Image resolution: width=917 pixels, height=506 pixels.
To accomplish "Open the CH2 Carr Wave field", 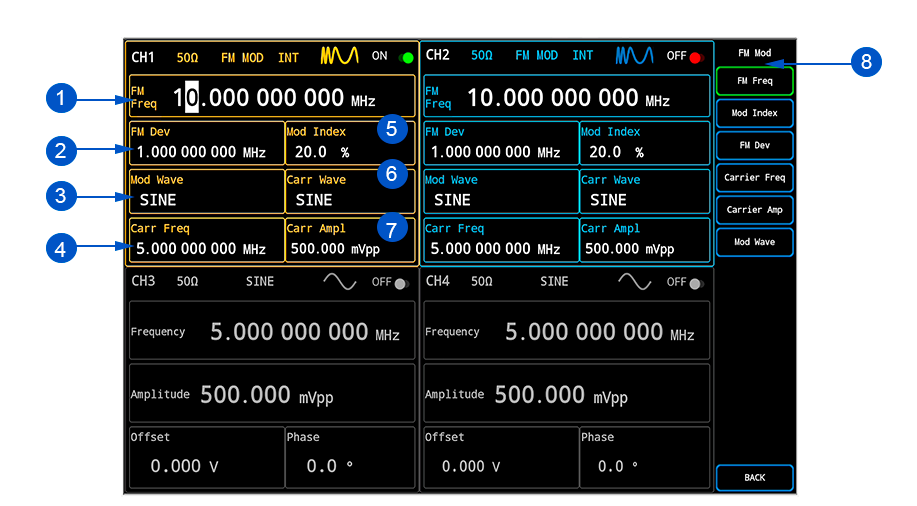I will click(644, 191).
